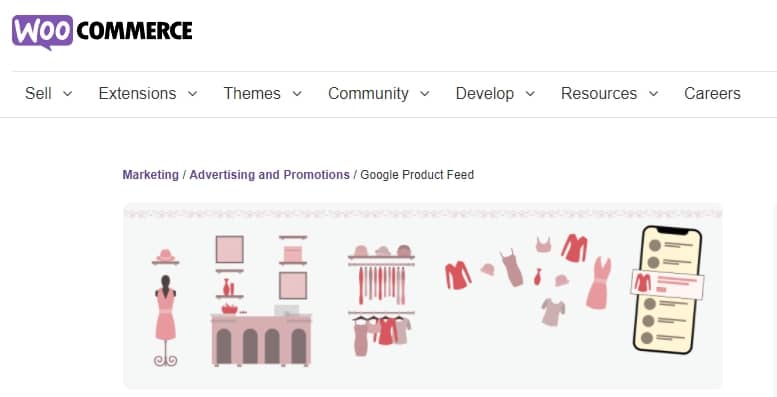
Task: Expand the Community dropdown chevron
Action: (425, 94)
